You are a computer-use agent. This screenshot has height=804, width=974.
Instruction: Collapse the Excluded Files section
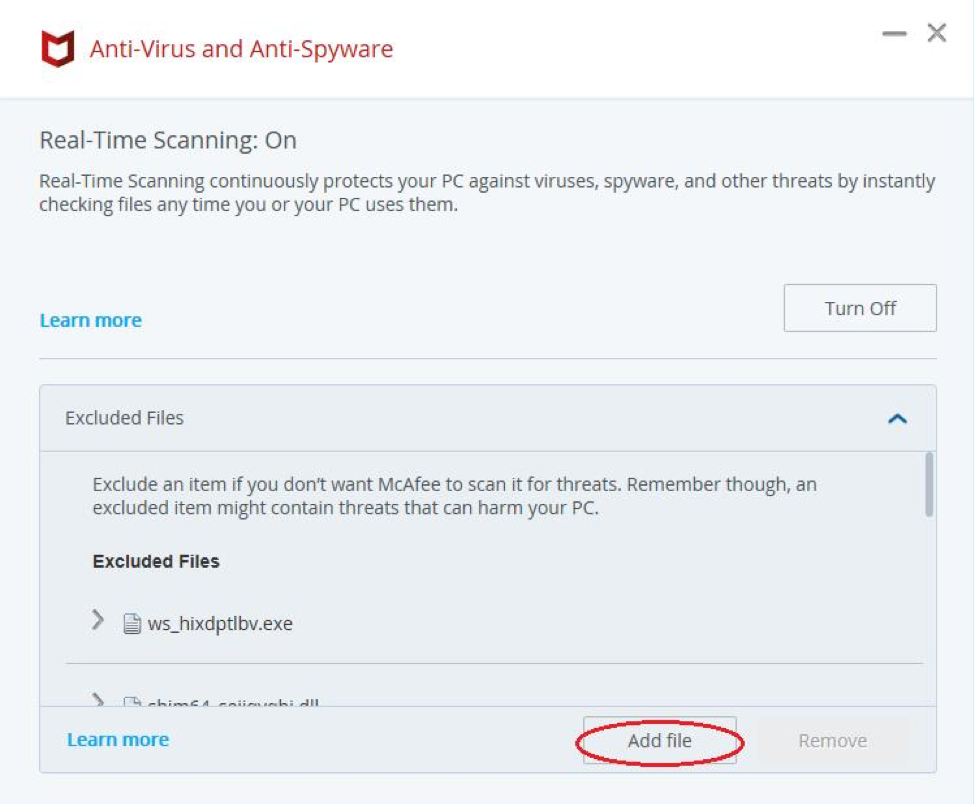pos(899,418)
